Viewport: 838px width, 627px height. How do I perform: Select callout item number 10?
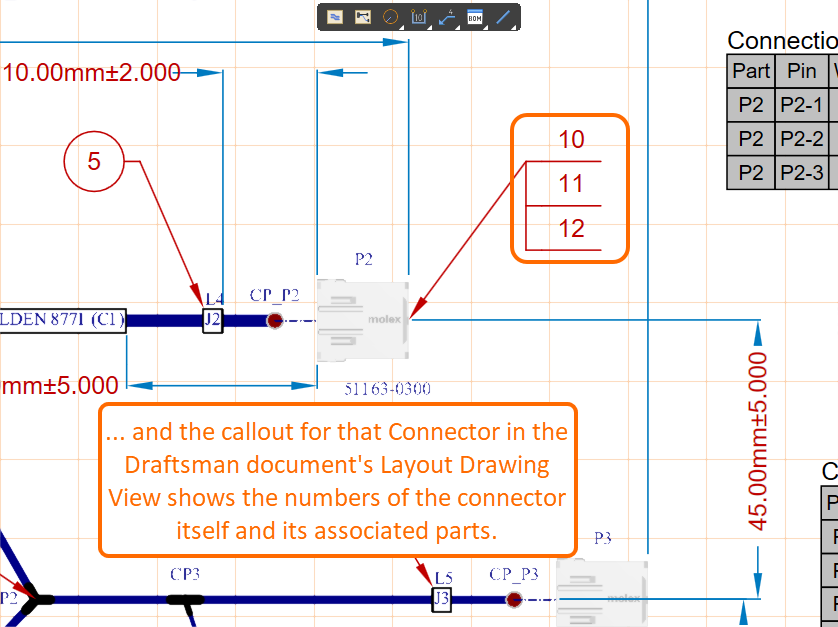click(x=571, y=139)
